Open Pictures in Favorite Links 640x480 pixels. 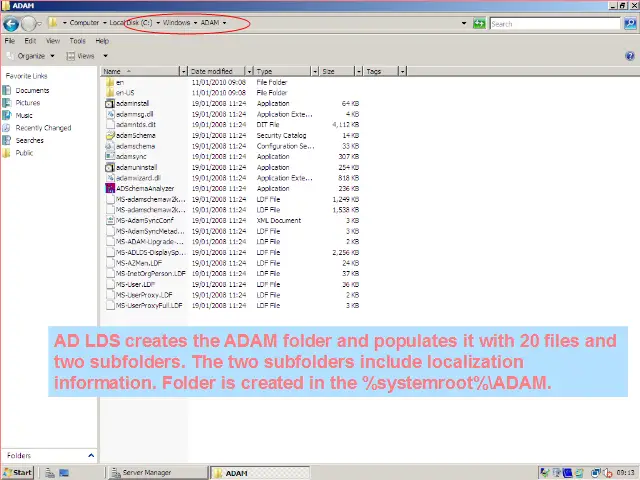[x=28, y=103]
